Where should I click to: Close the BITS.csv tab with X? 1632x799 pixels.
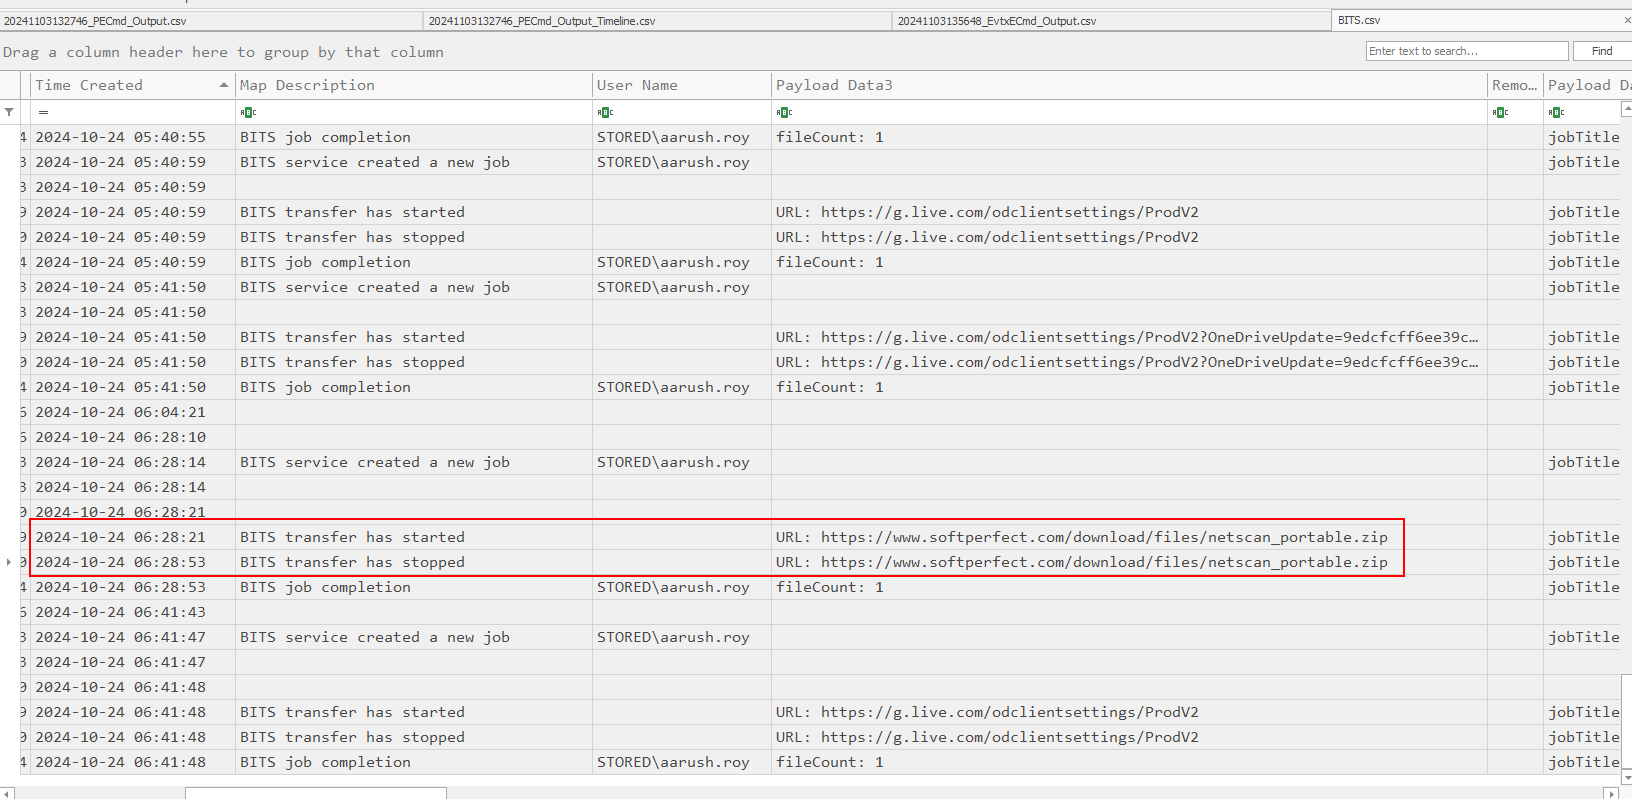coord(1627,20)
